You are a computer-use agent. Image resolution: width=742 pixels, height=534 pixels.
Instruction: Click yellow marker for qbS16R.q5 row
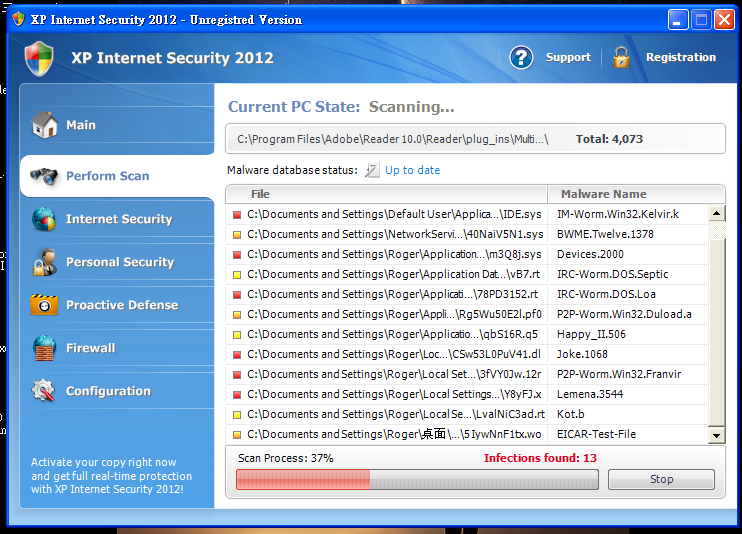(237, 335)
